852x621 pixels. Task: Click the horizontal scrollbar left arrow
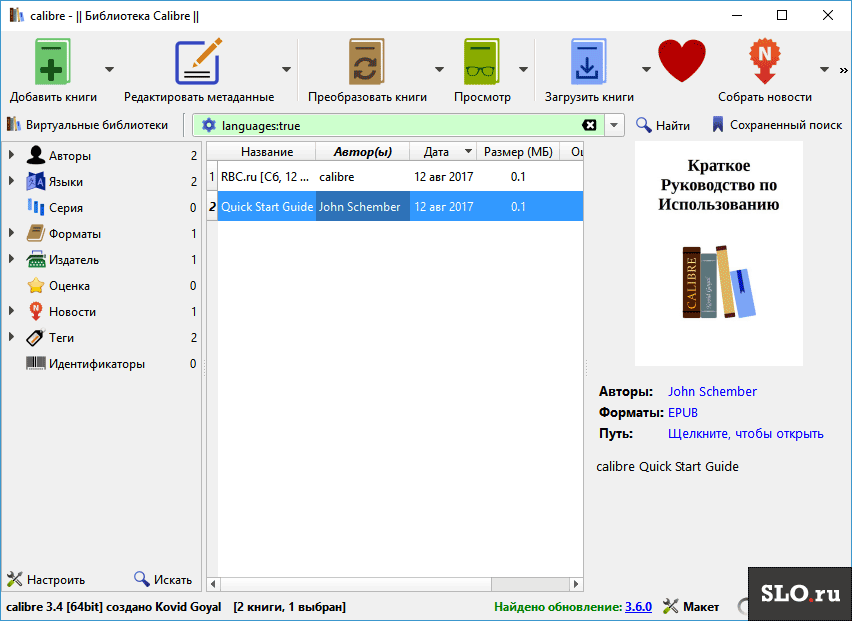213,584
